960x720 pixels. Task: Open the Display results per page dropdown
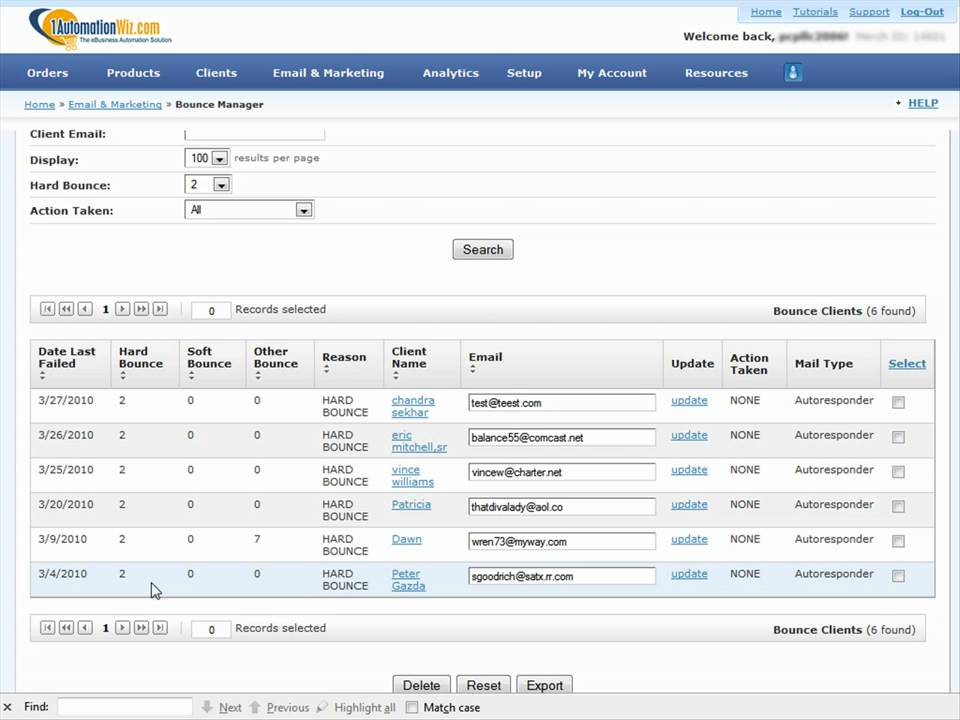(x=207, y=158)
